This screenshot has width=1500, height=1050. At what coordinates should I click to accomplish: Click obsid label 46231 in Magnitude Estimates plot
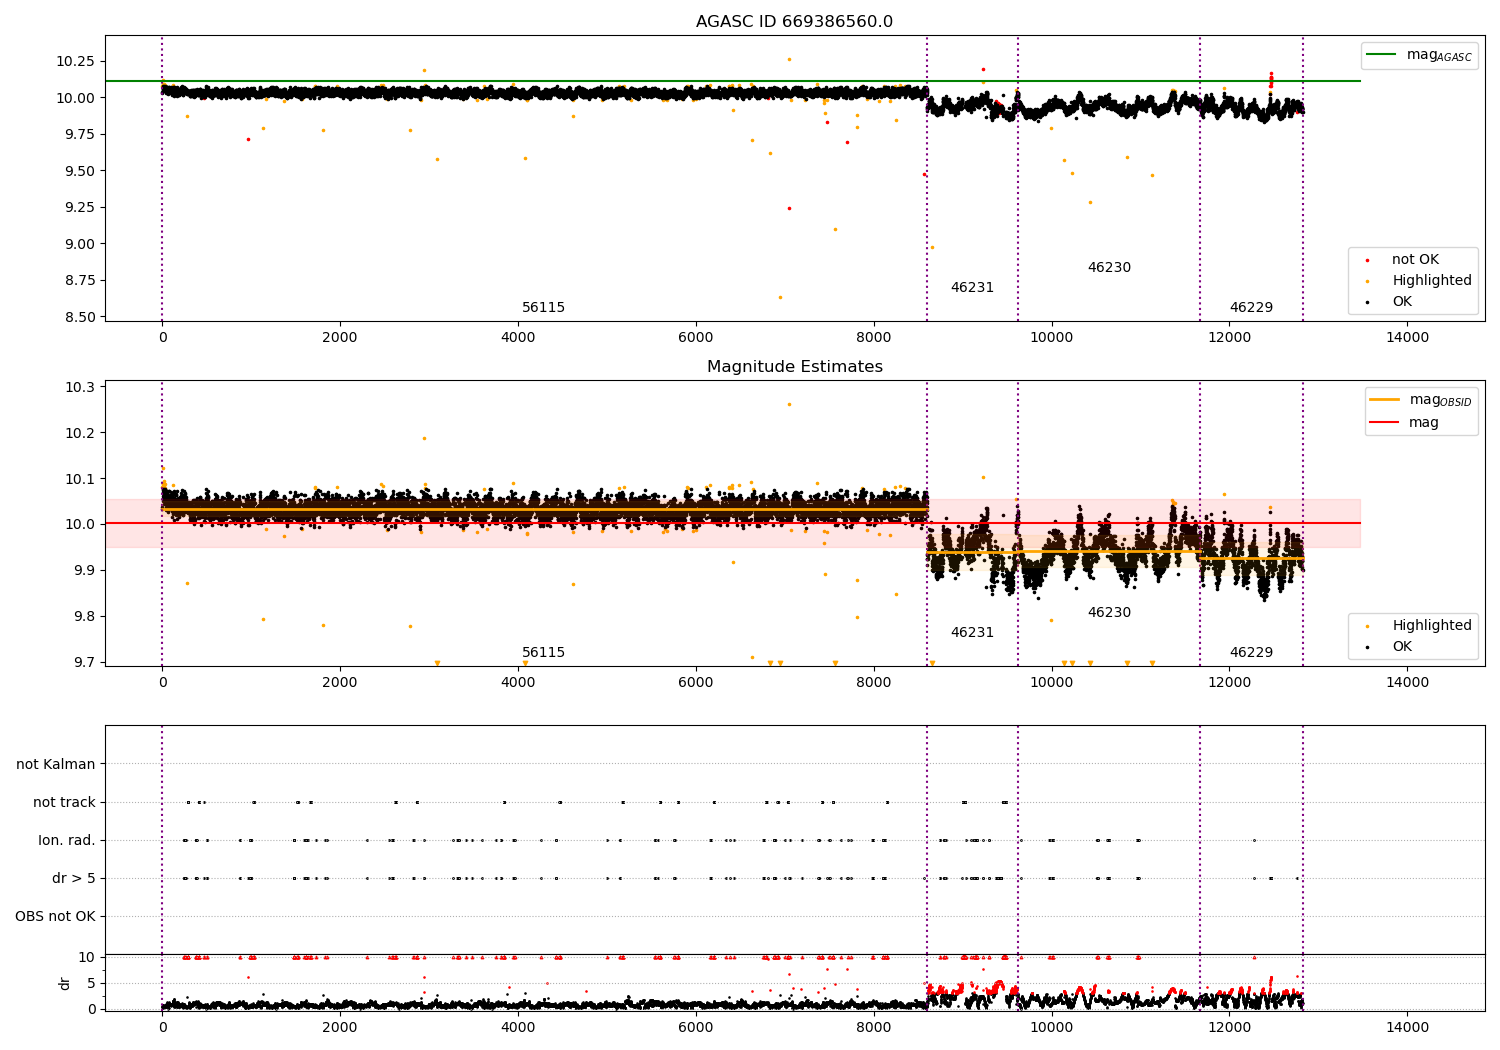pos(972,633)
